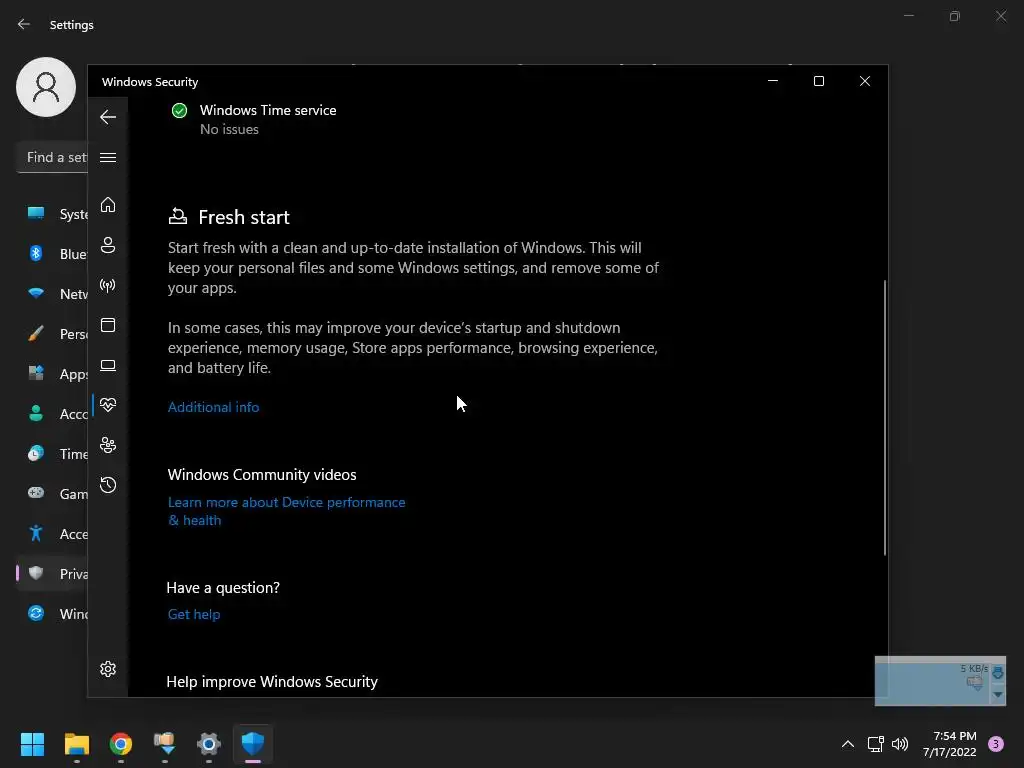The width and height of the screenshot is (1024, 768).
Task: Maximize the Windows Security window
Action: pyautogui.click(x=819, y=81)
